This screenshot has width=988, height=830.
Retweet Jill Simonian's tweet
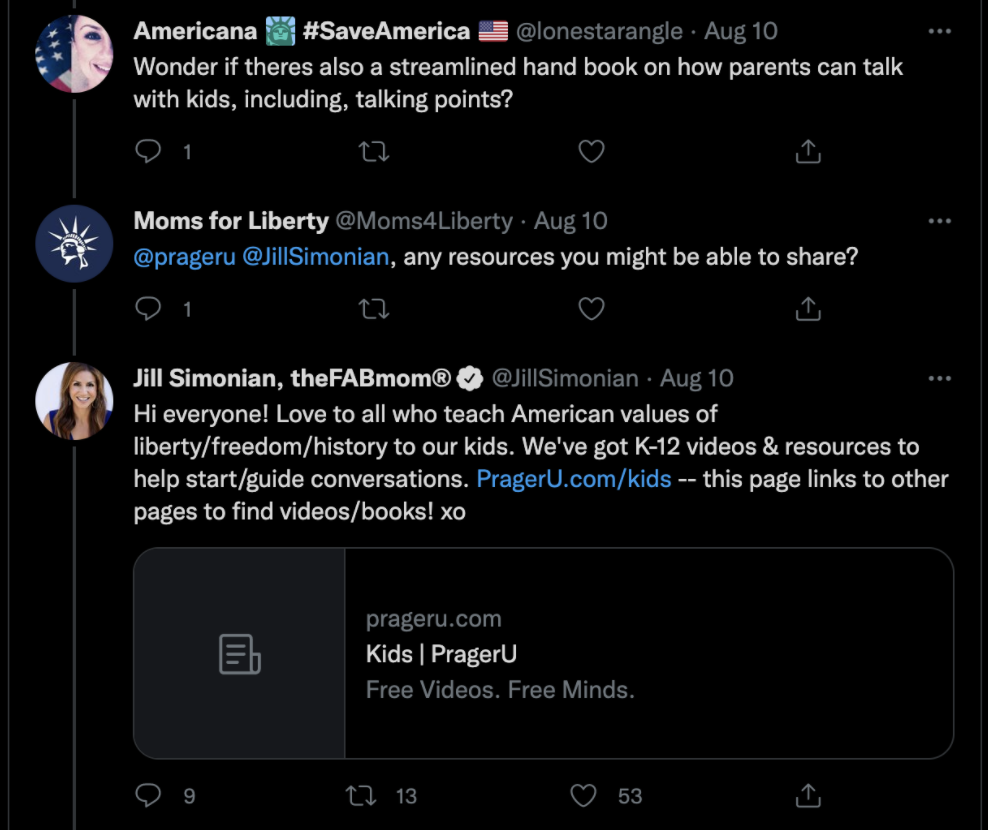(360, 795)
